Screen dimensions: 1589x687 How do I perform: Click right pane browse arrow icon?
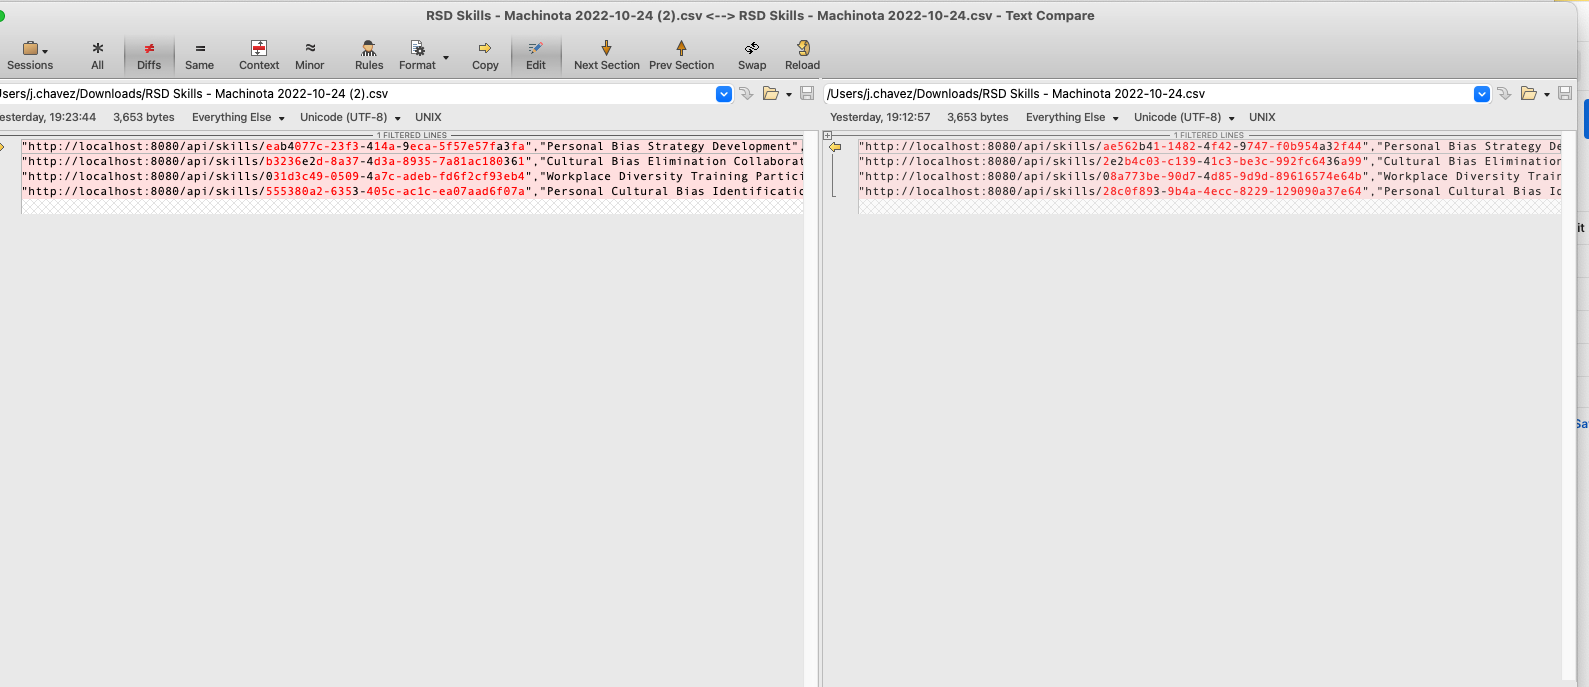(x=1504, y=94)
